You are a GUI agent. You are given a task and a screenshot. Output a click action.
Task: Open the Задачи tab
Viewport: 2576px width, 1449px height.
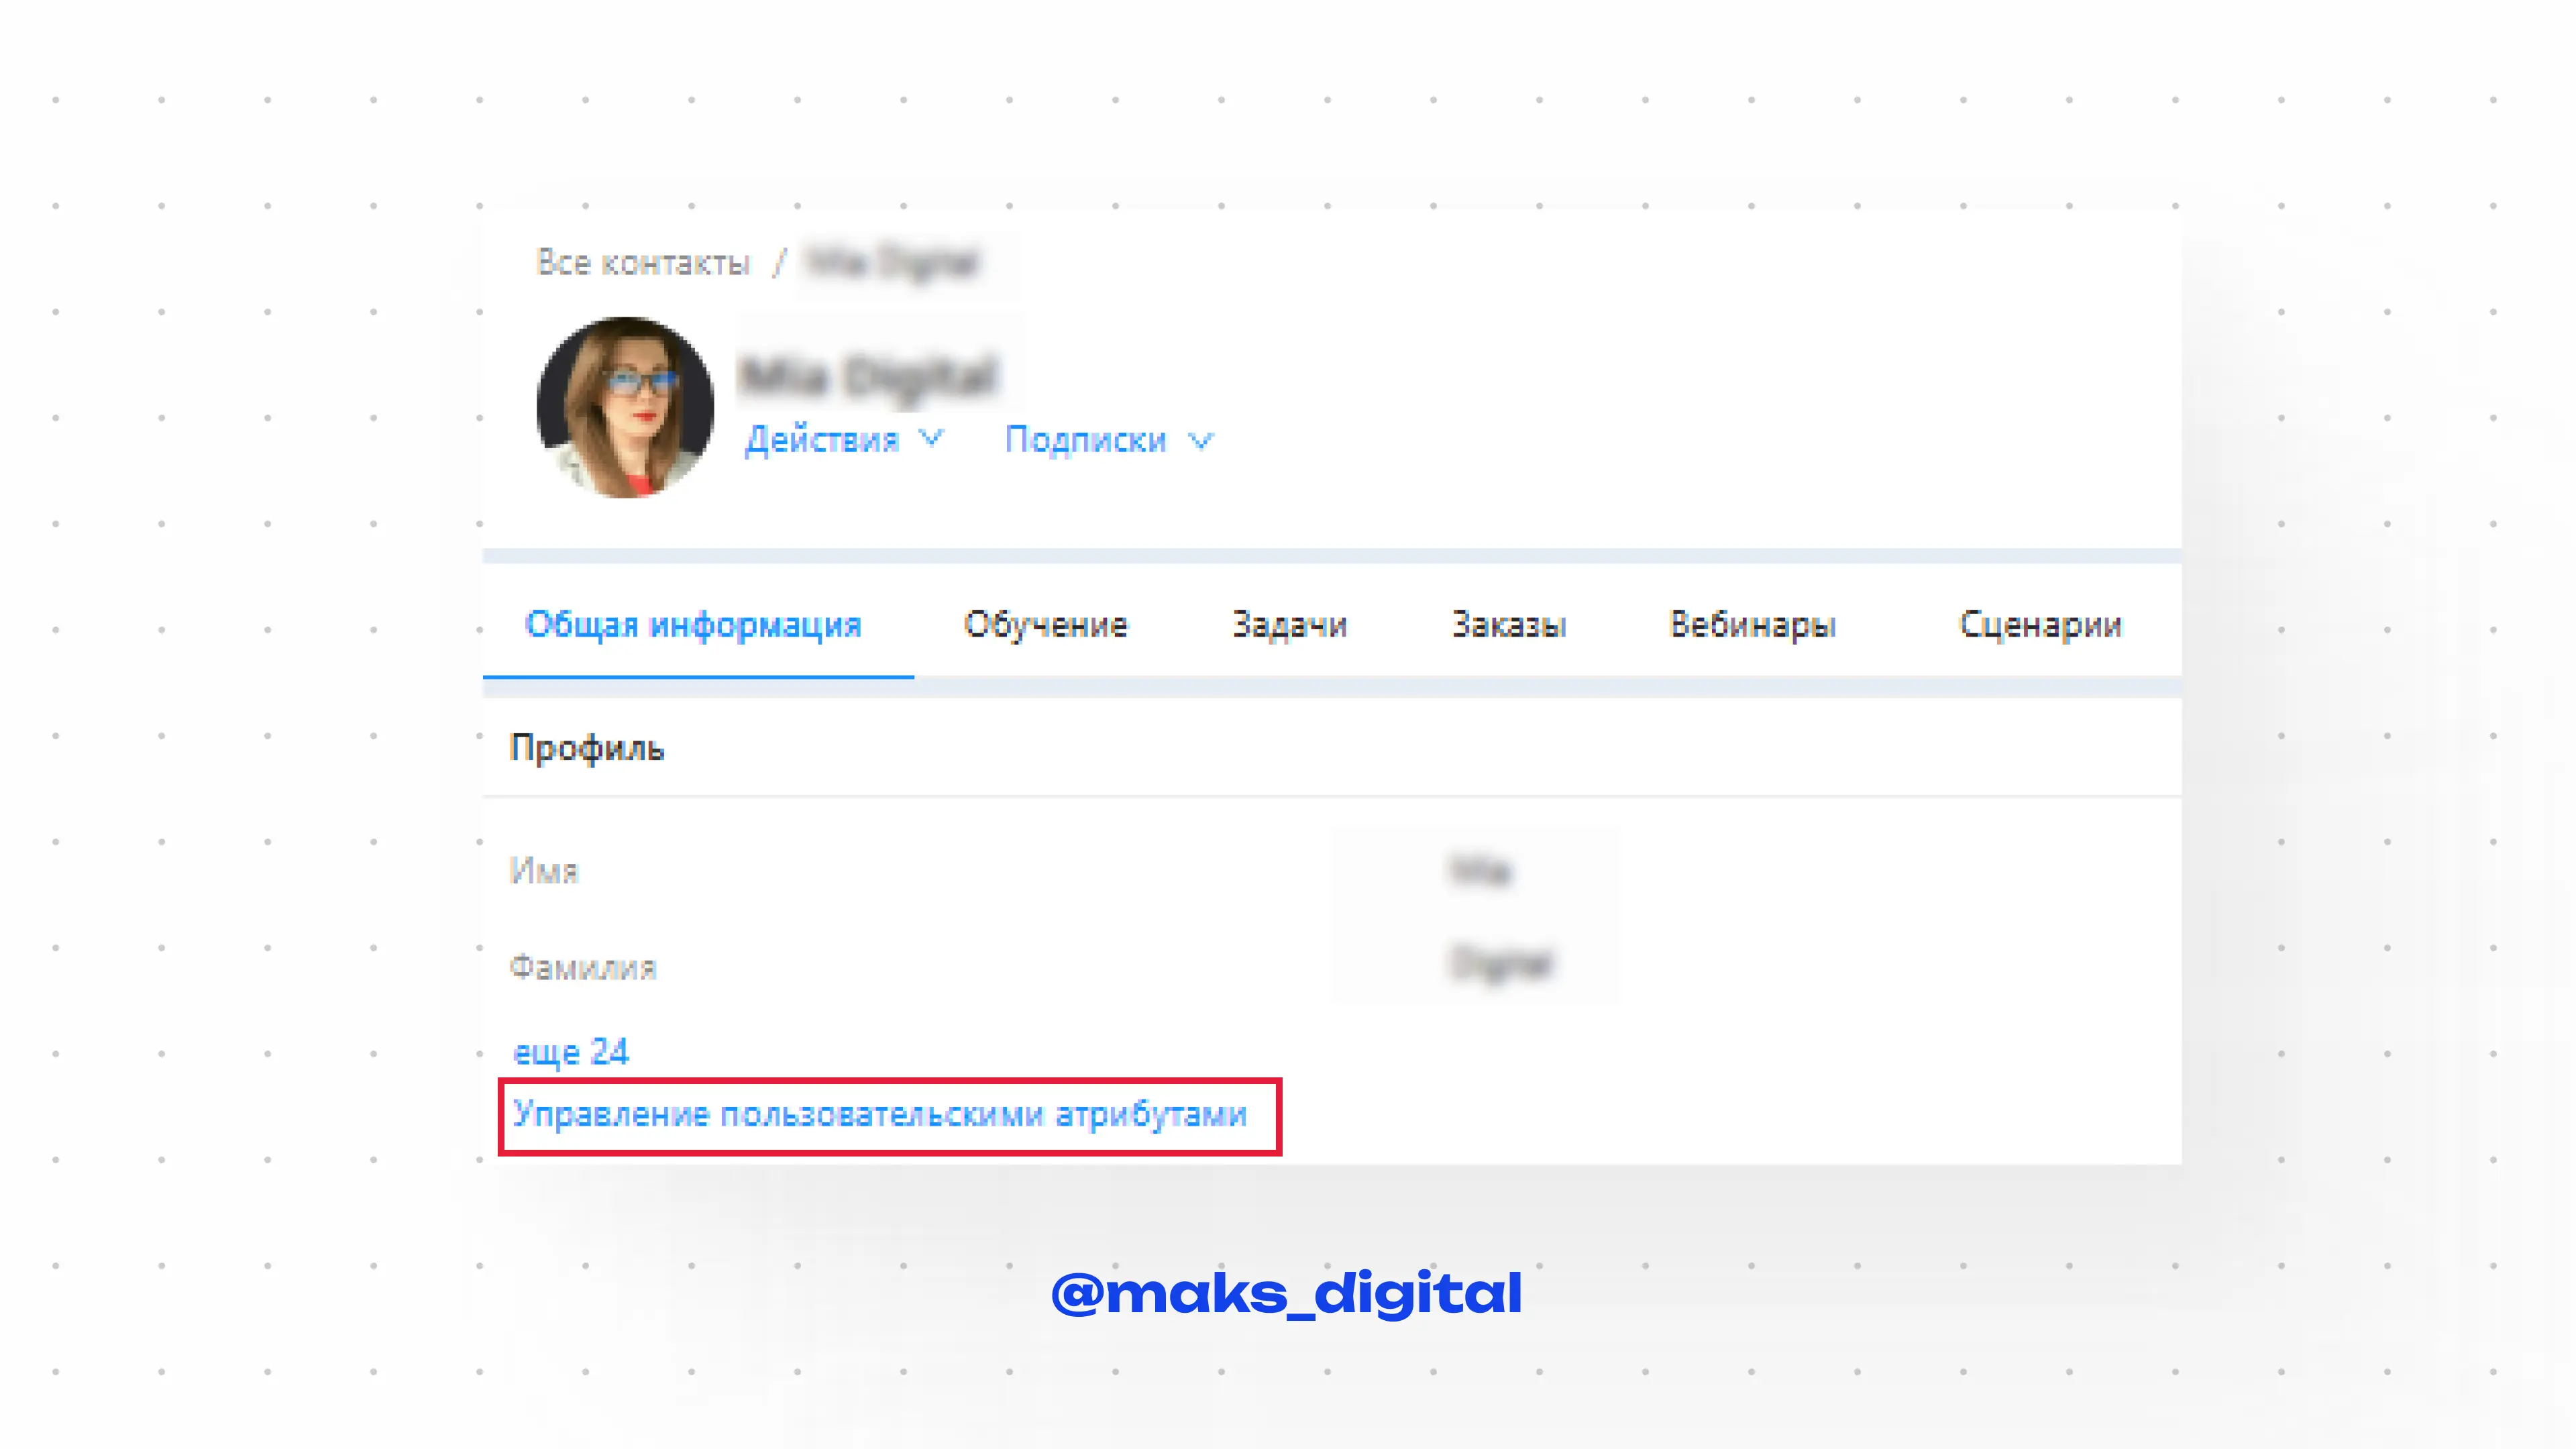(x=1289, y=624)
